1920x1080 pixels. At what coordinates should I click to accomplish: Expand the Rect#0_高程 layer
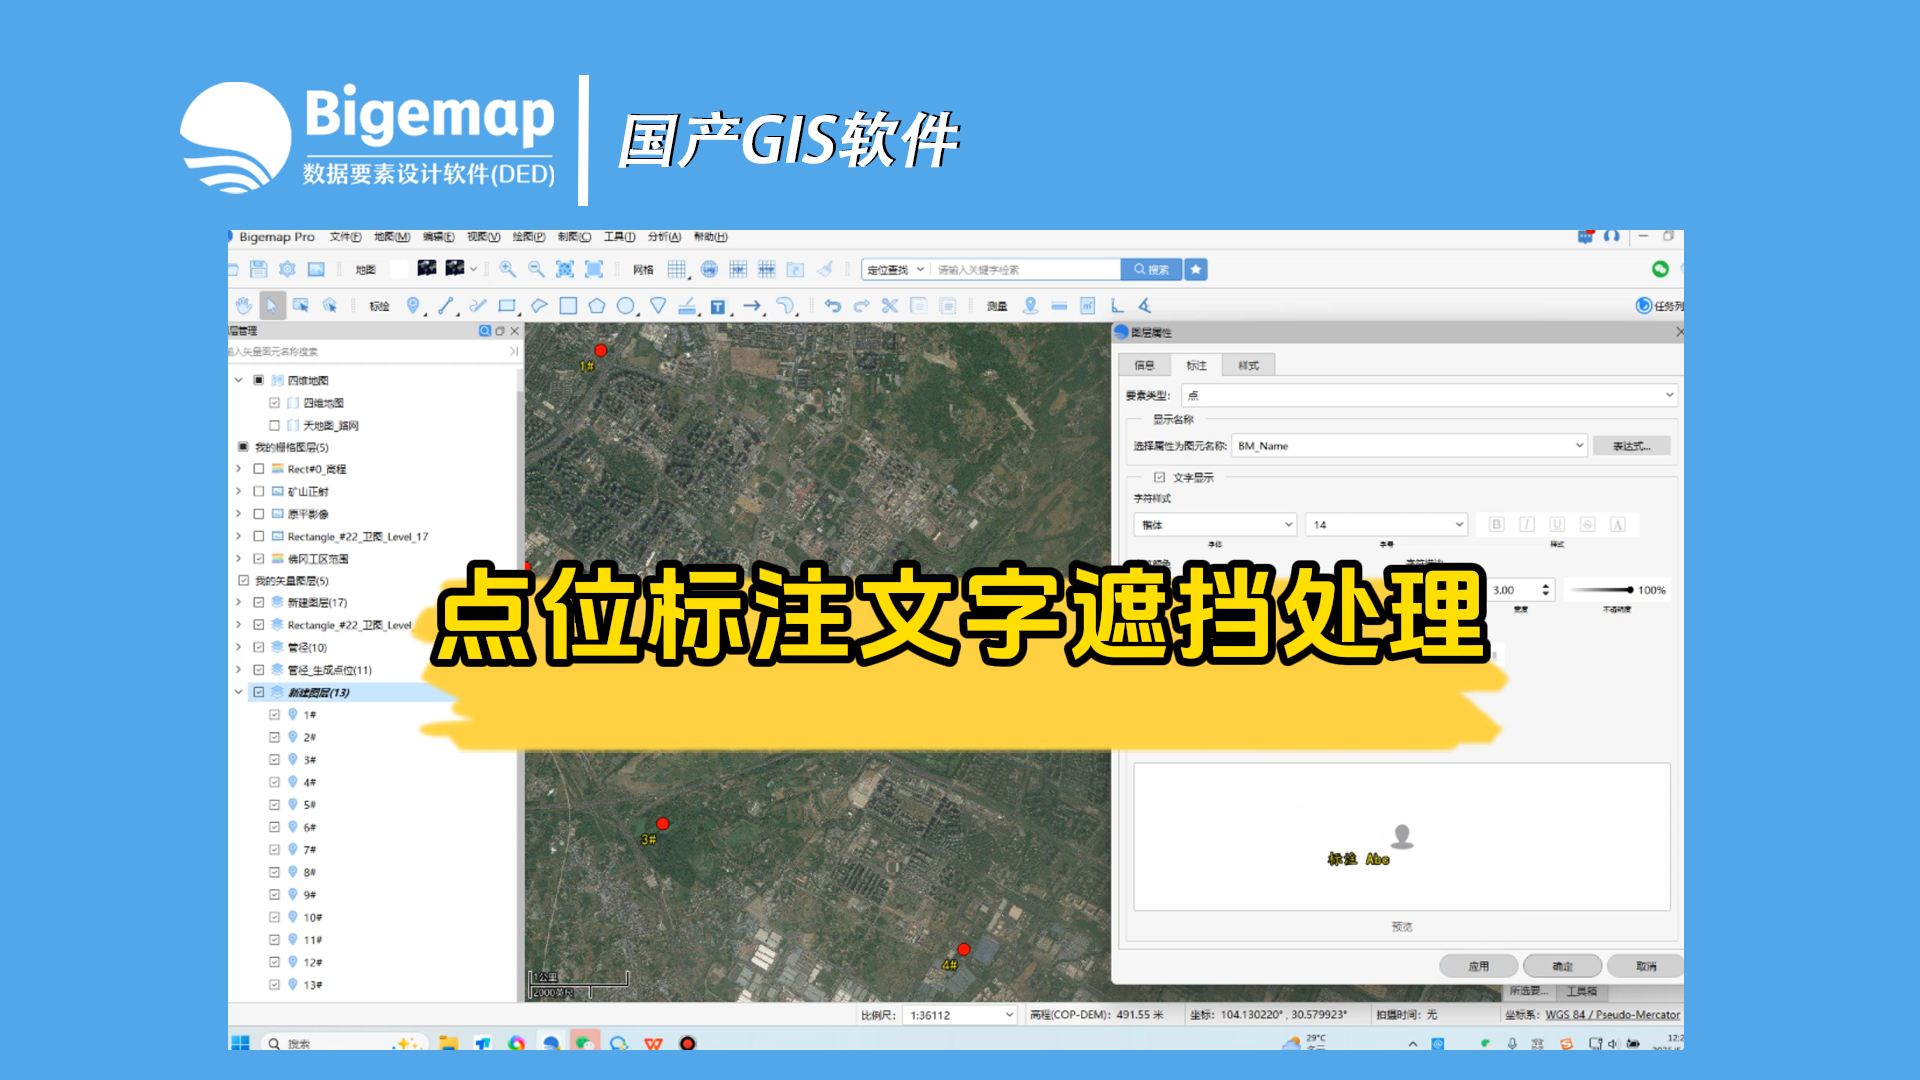(239, 469)
